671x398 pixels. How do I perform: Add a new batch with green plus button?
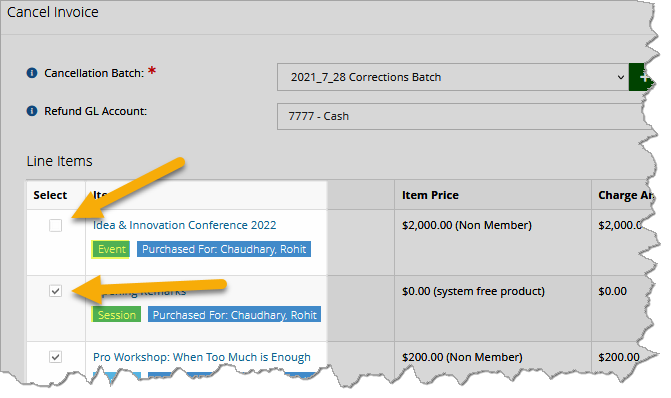(x=641, y=77)
